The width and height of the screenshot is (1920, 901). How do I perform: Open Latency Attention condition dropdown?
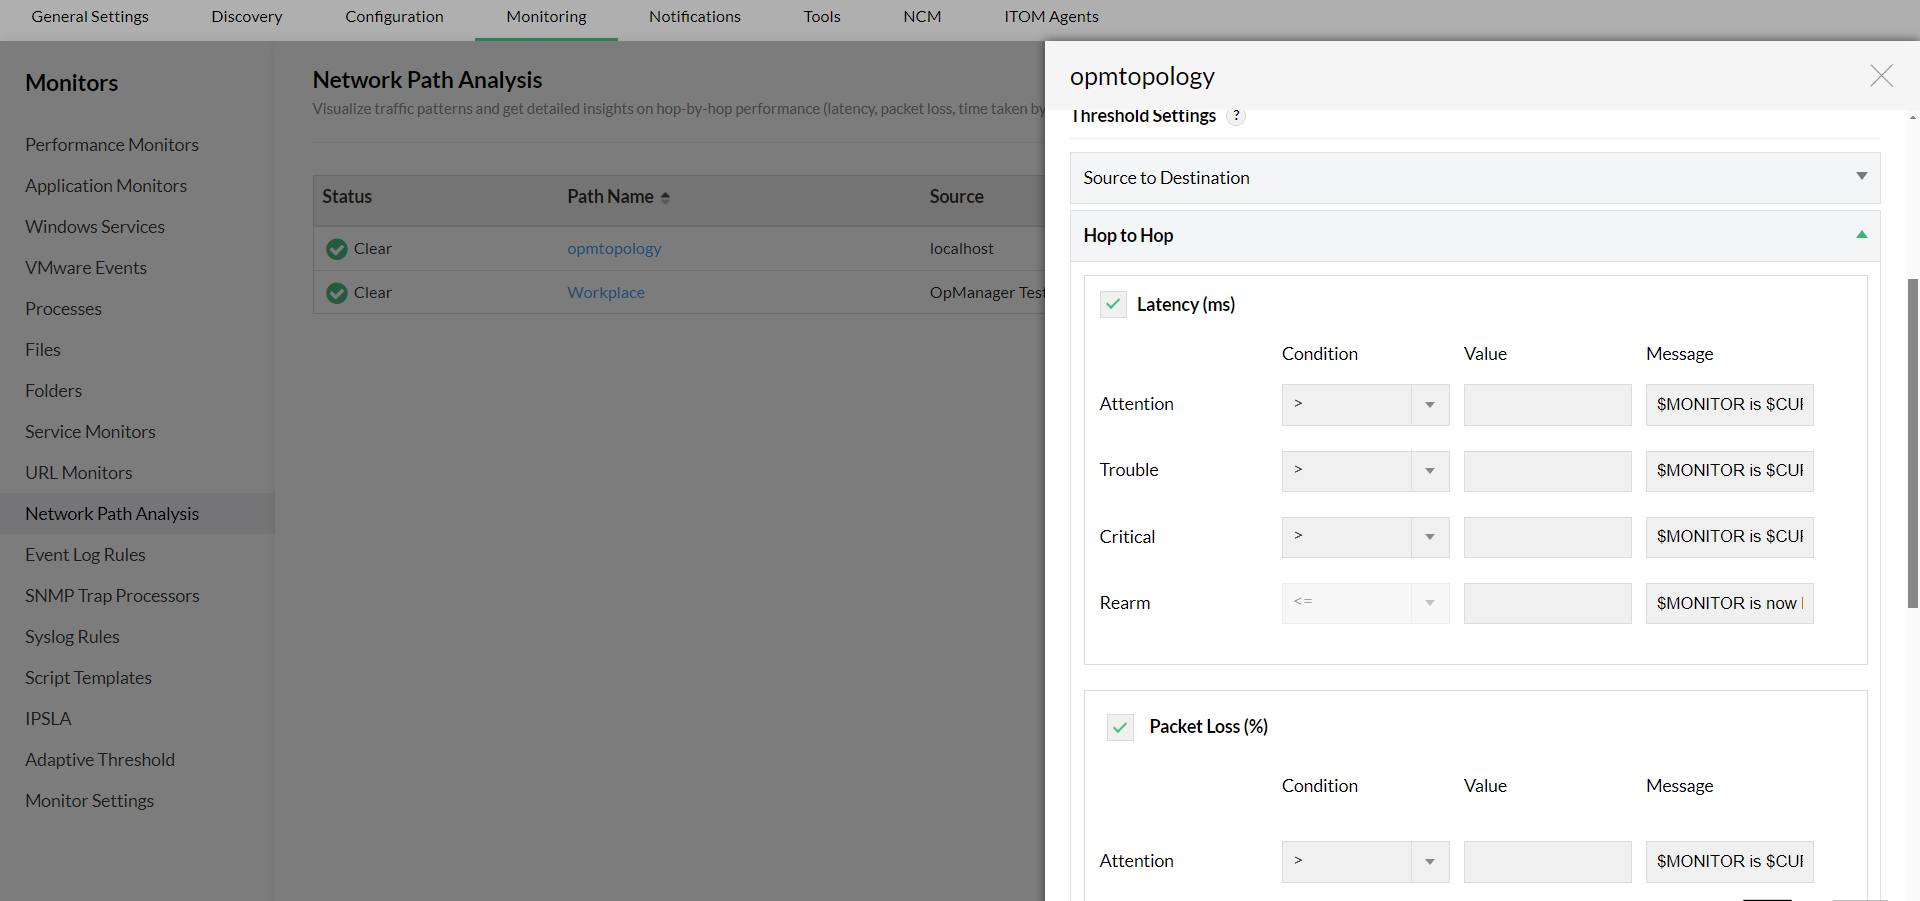click(1429, 405)
